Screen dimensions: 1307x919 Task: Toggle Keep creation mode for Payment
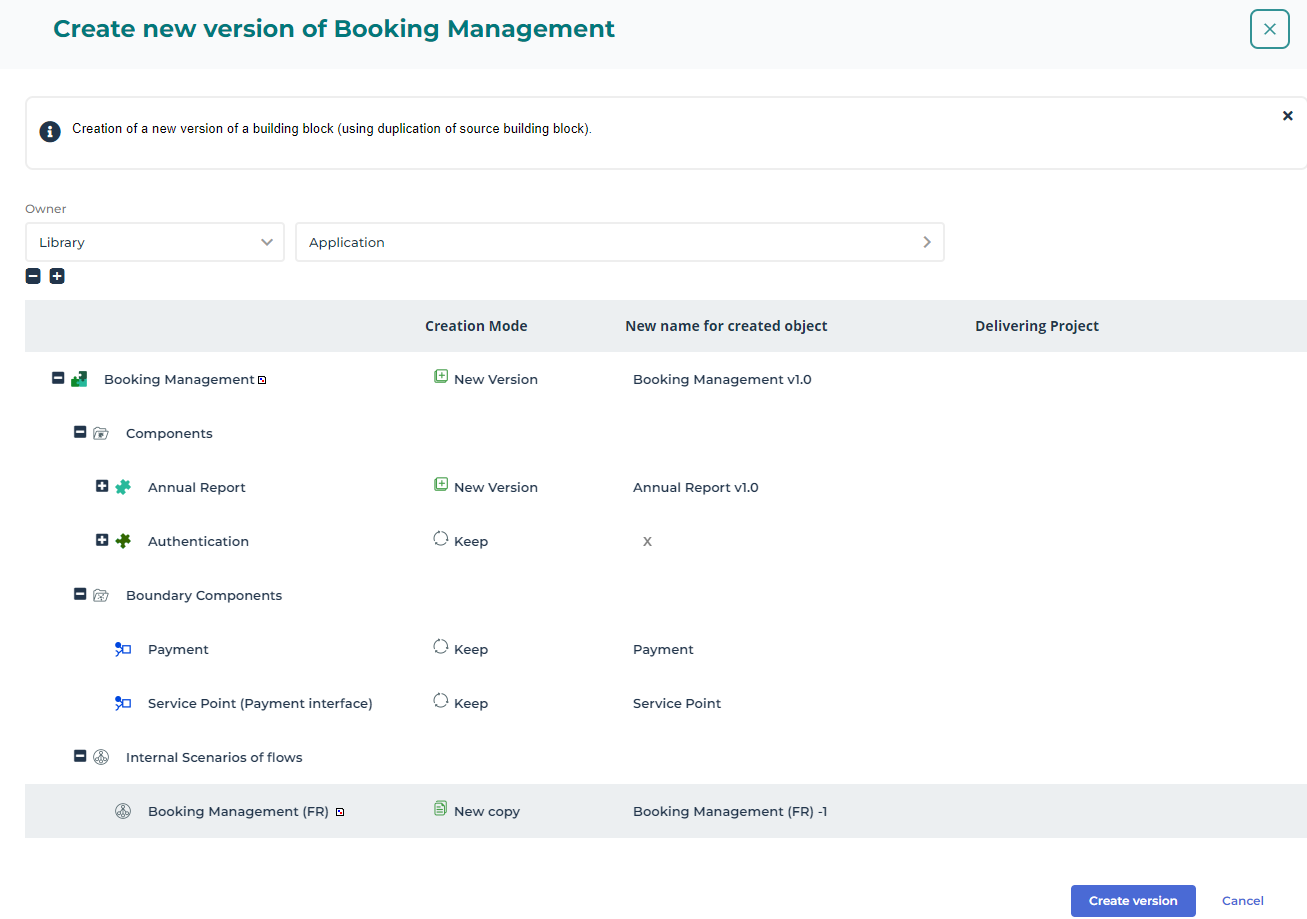click(441, 648)
